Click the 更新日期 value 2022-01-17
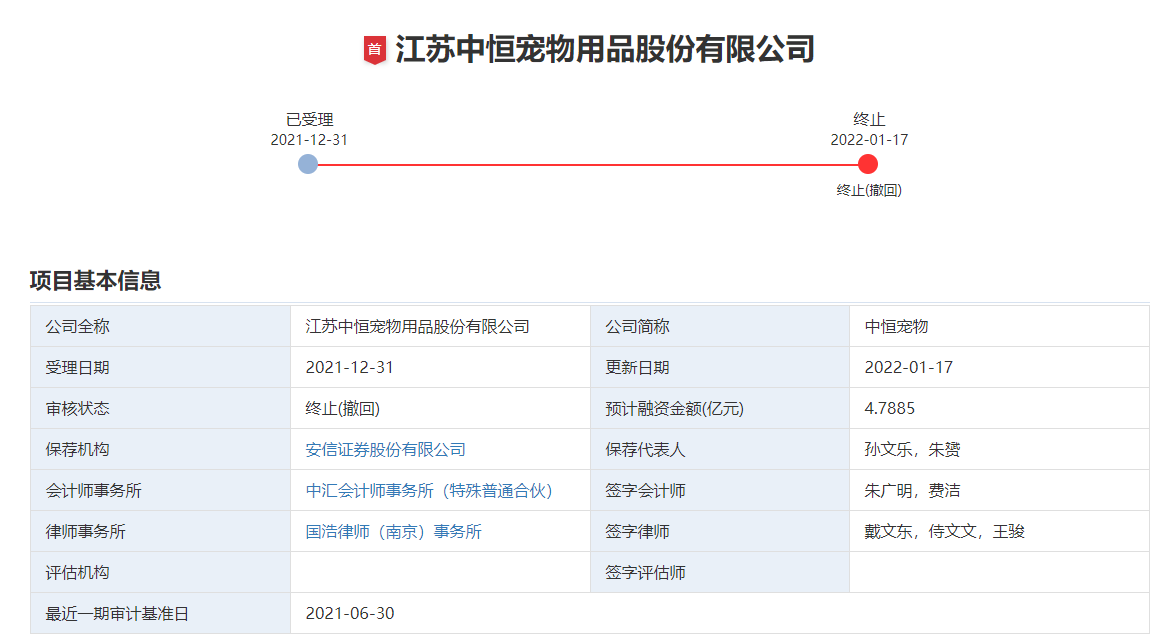The height and width of the screenshot is (634, 1151). (x=909, y=368)
